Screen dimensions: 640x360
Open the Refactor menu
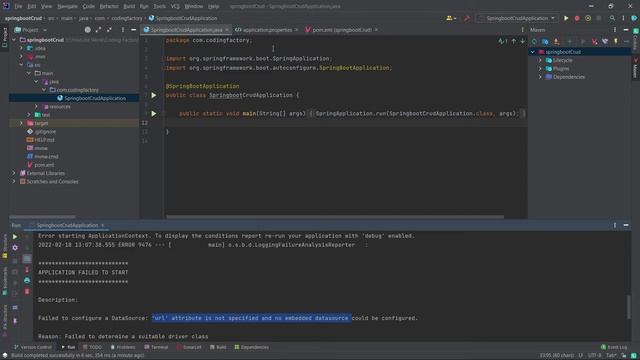point(109,6)
